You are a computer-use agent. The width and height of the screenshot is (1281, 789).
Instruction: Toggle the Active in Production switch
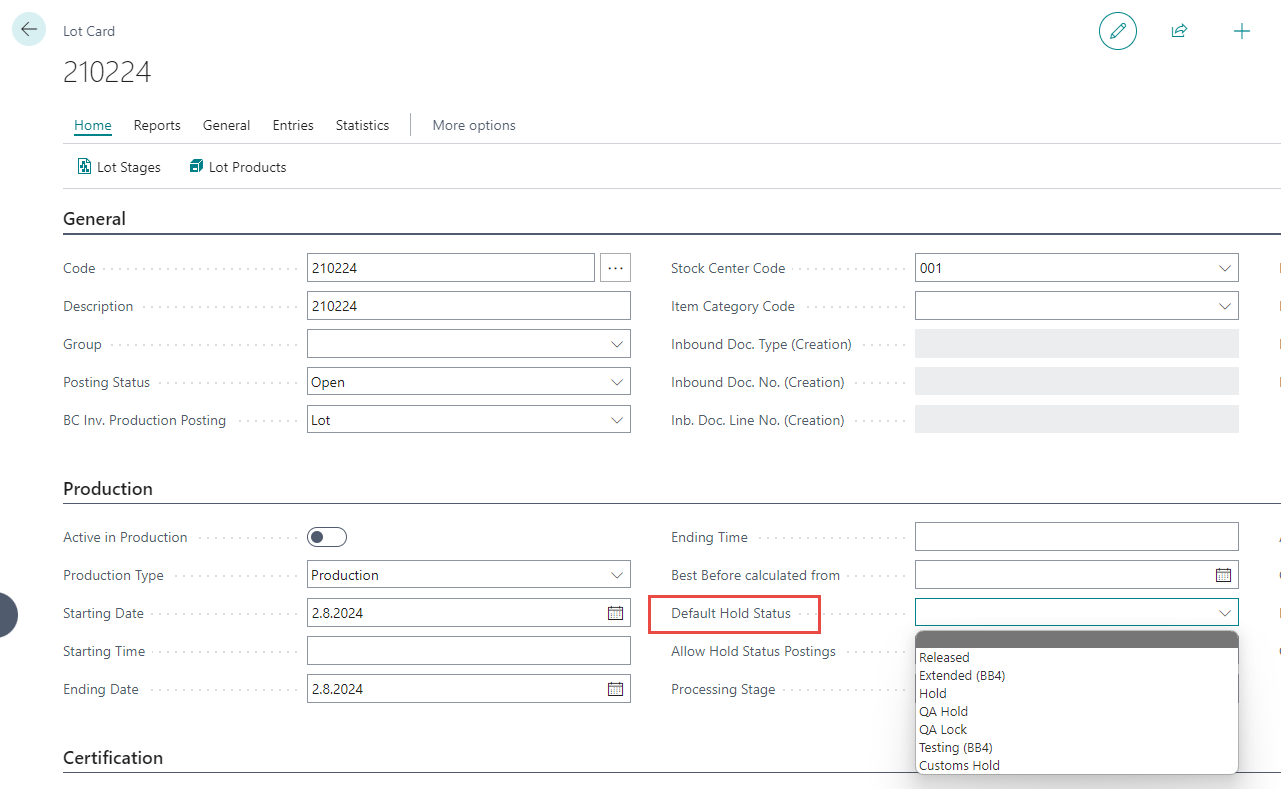click(x=327, y=537)
